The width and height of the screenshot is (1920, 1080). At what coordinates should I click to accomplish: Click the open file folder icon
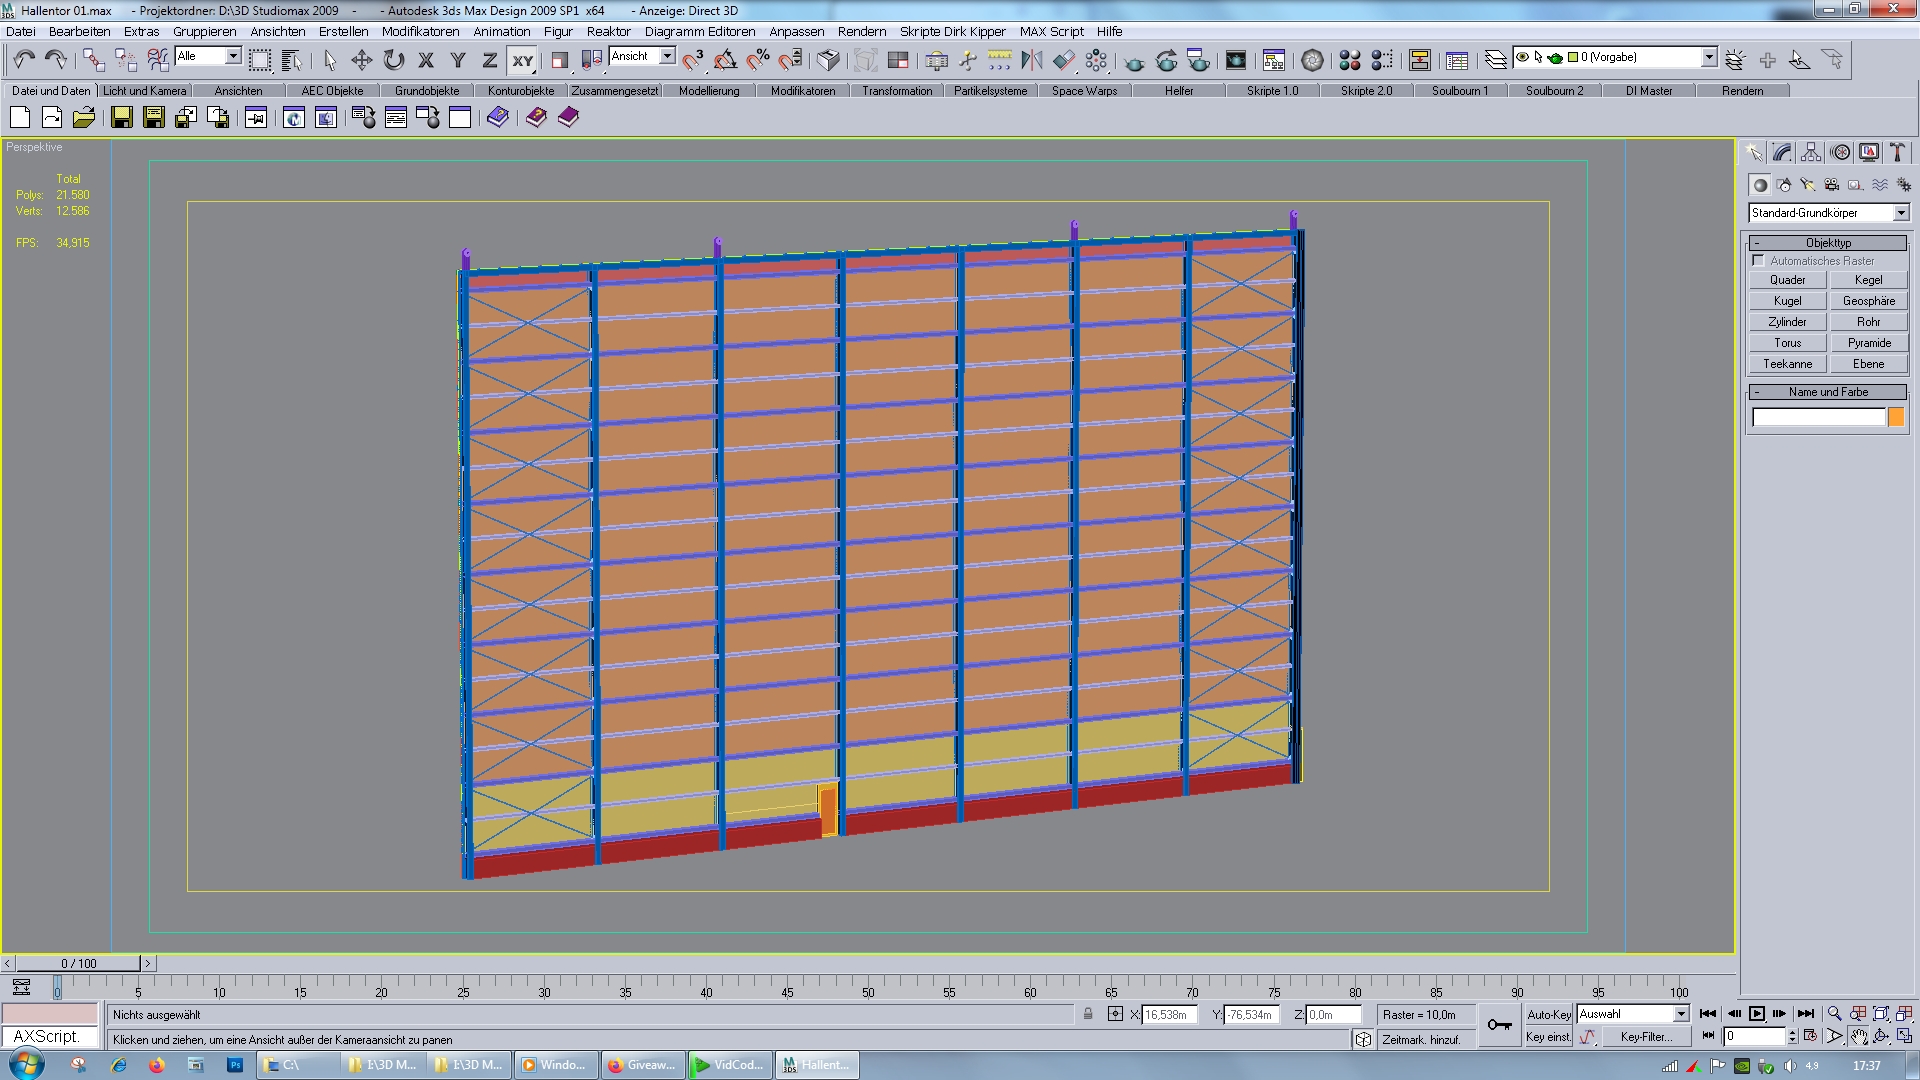click(x=84, y=118)
